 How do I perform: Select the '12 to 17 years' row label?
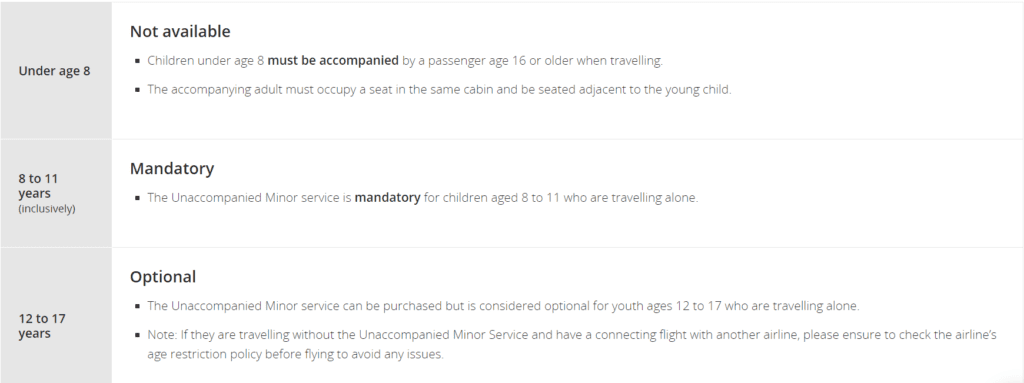[x=42, y=325]
